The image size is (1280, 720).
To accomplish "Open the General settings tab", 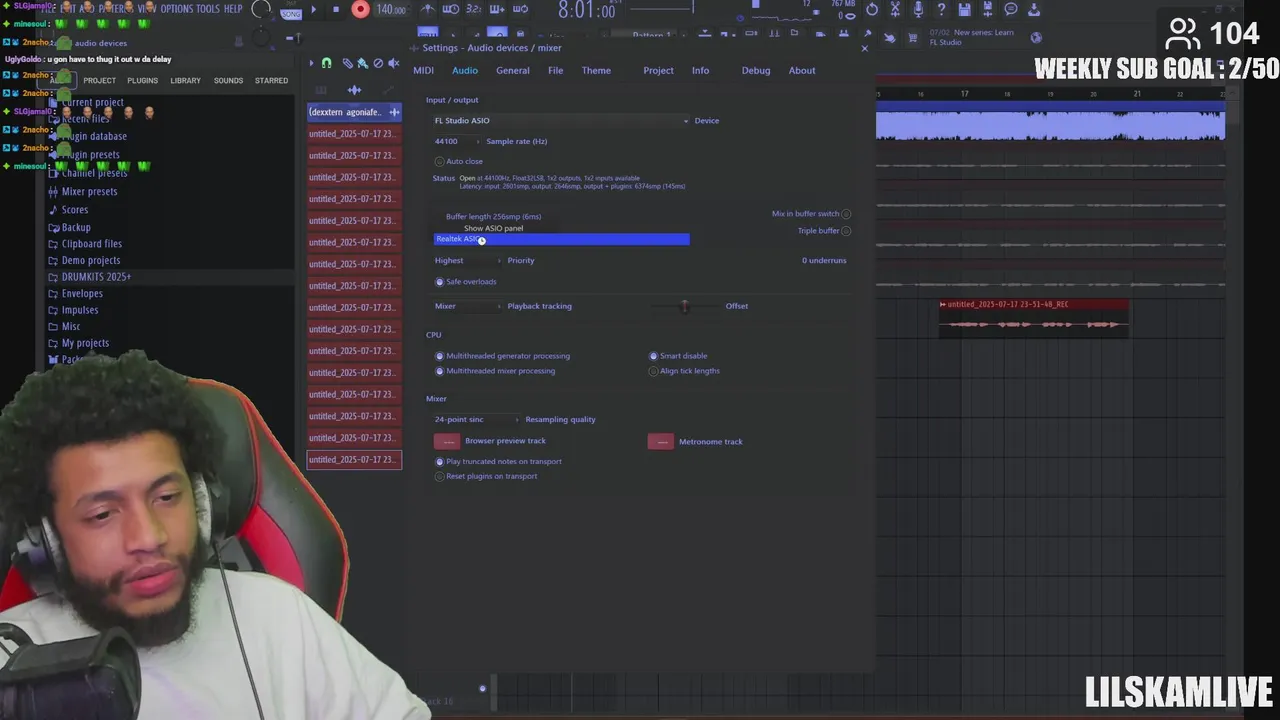I will (x=513, y=71).
